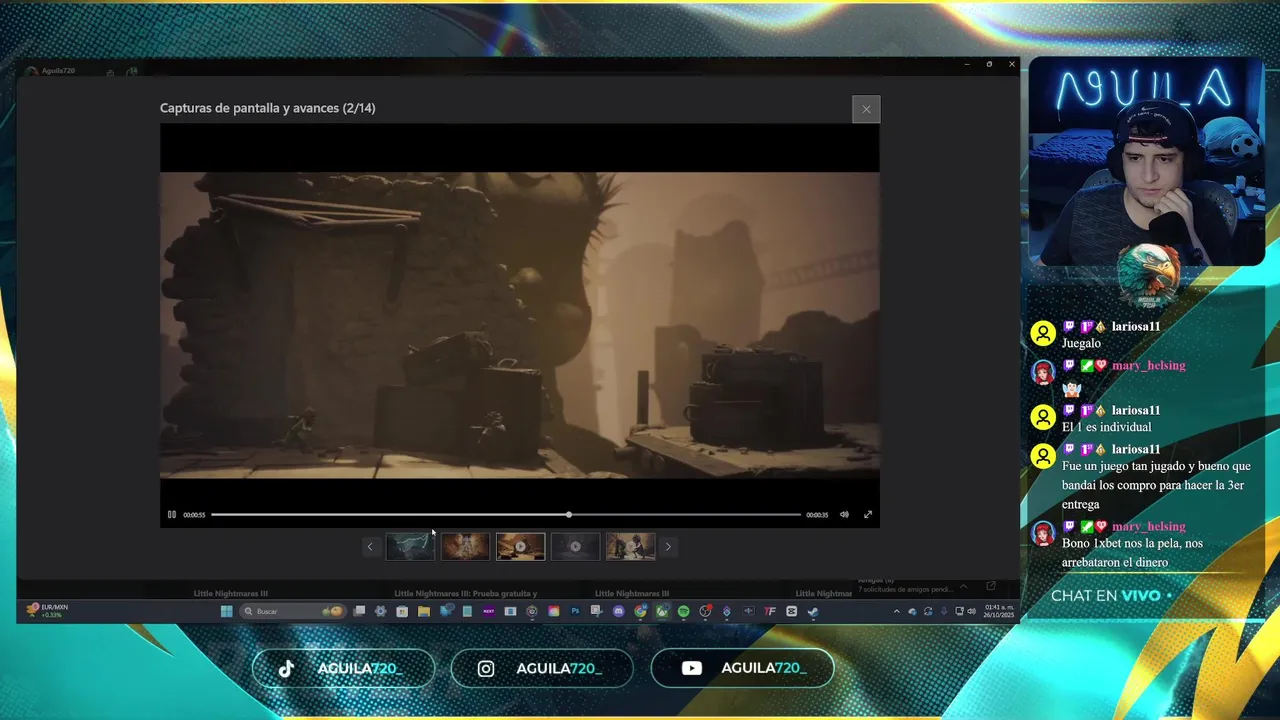This screenshot has width=1280, height=720.
Task: Select the fifth thumbnail in the strip
Action: [630, 546]
